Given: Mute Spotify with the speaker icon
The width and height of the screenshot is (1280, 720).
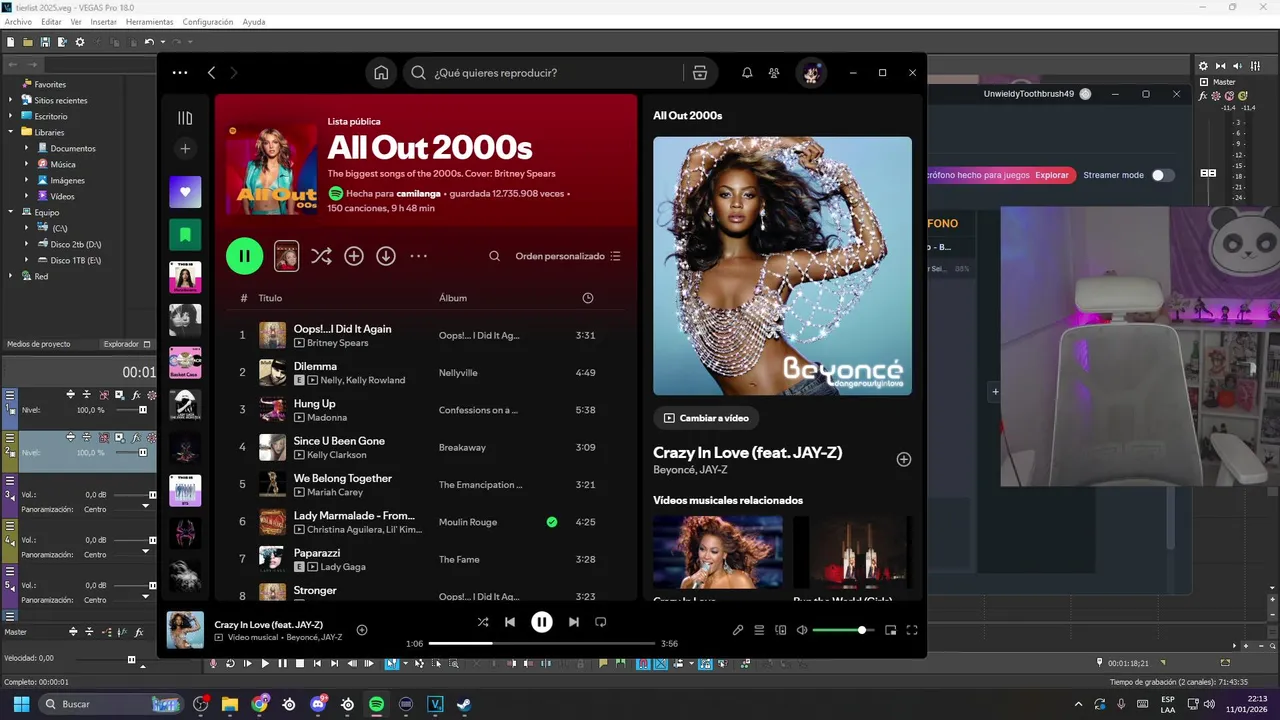Looking at the screenshot, I should pos(802,630).
